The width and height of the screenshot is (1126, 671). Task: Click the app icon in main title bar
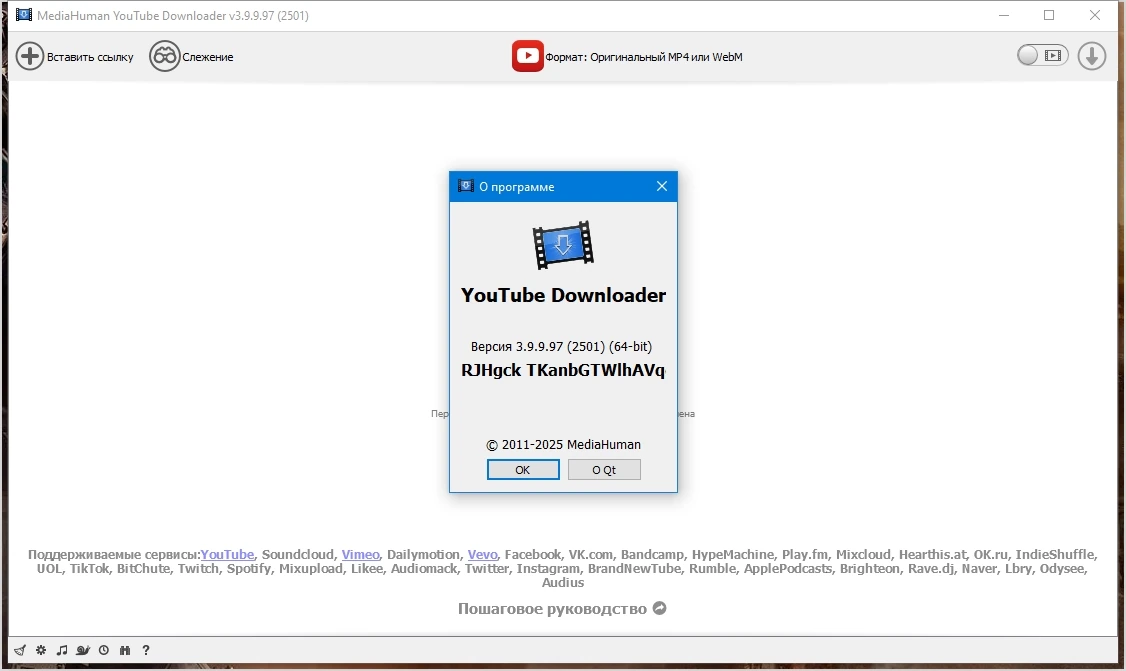click(24, 15)
